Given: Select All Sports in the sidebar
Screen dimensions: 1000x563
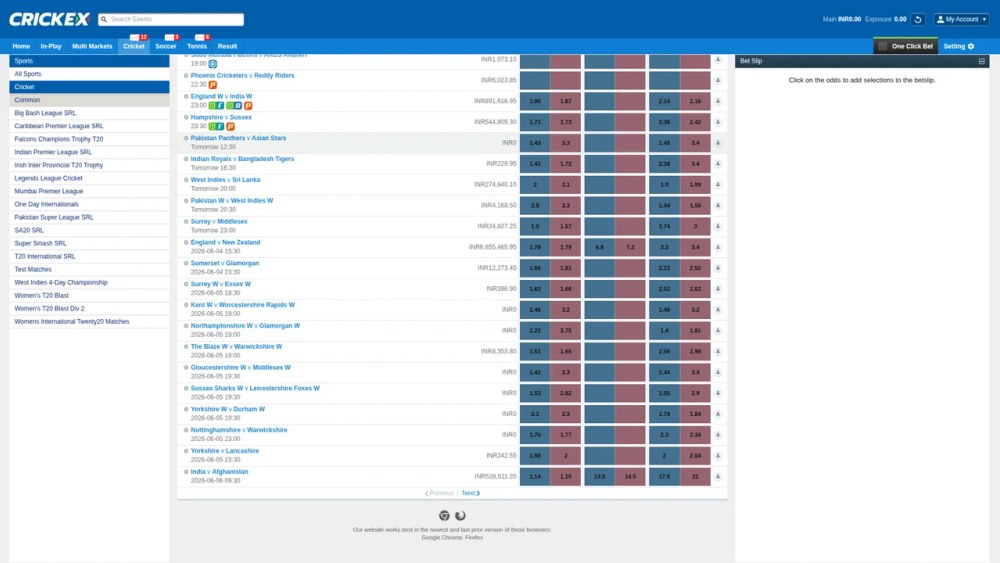Looking at the screenshot, I should [x=89, y=74].
